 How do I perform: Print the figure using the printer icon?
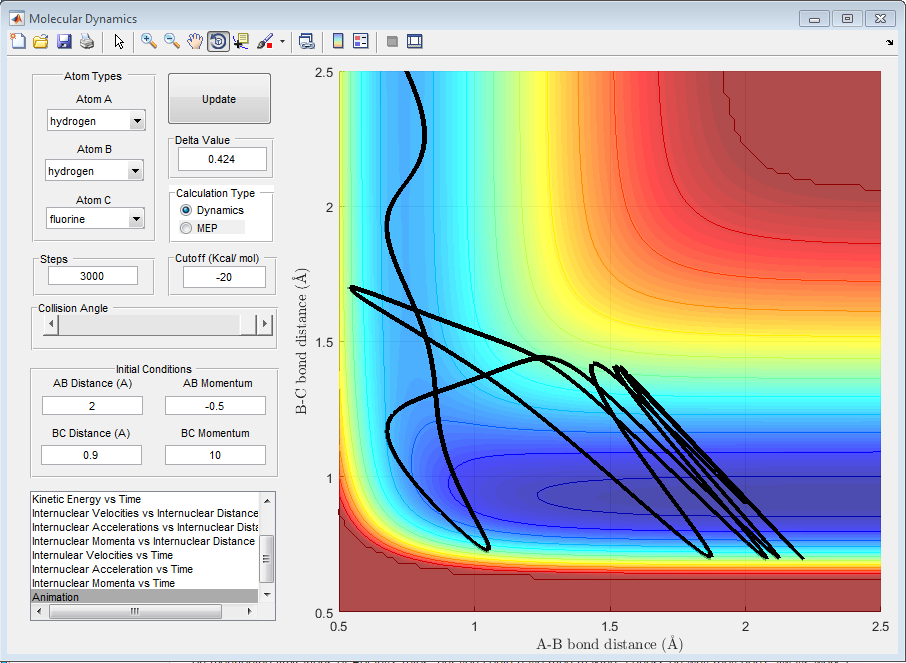[x=87, y=42]
